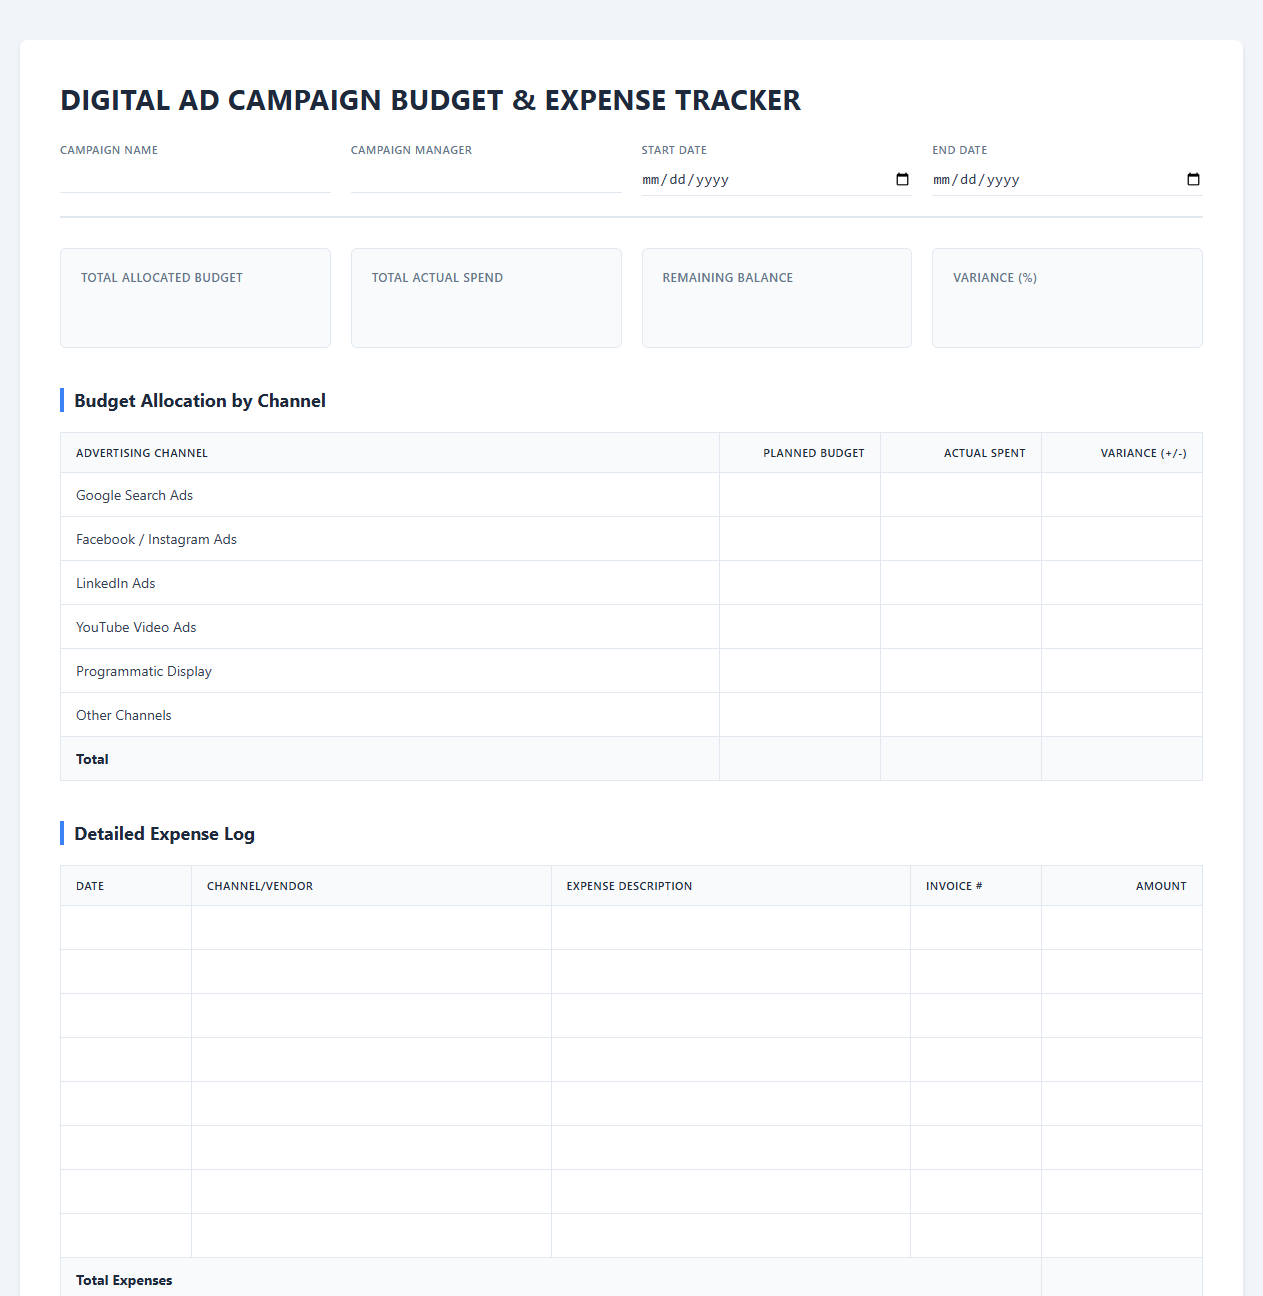Click the 'Budget Allocation by Channel' heading
The width and height of the screenshot is (1263, 1296).
[200, 401]
